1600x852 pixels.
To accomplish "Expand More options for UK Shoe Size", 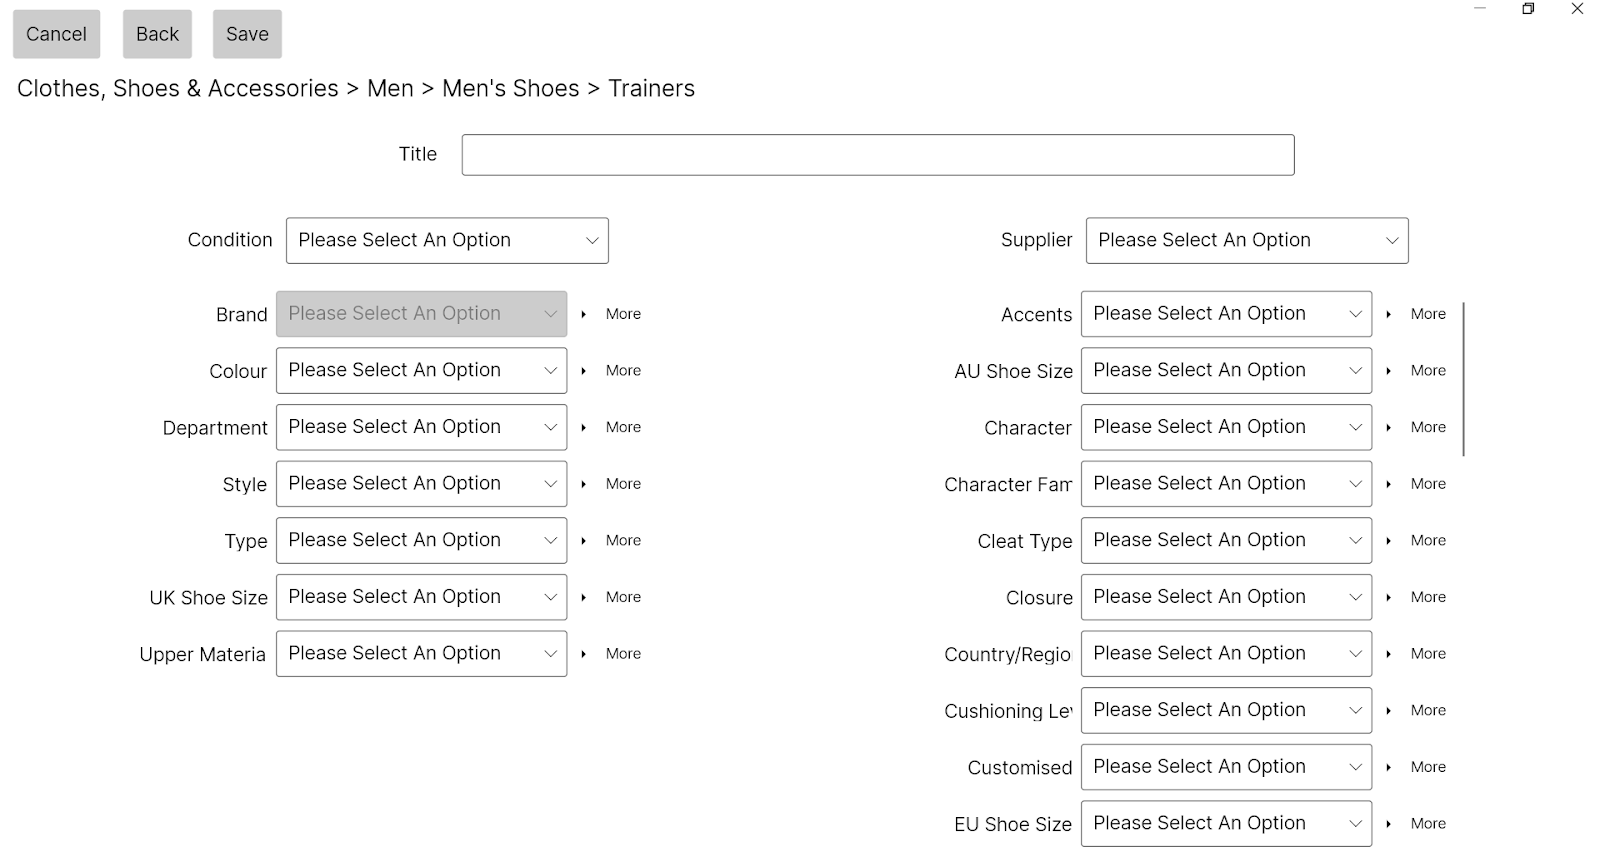I will click(x=584, y=597).
